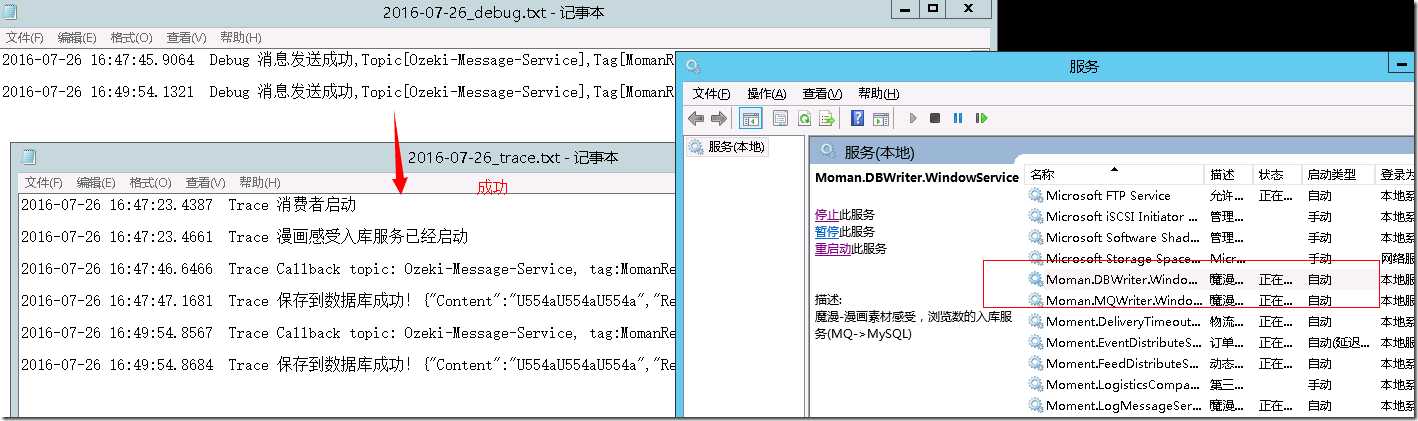The image size is (1418, 421).
Task: Click the Stop service square icon
Action: [x=935, y=119]
